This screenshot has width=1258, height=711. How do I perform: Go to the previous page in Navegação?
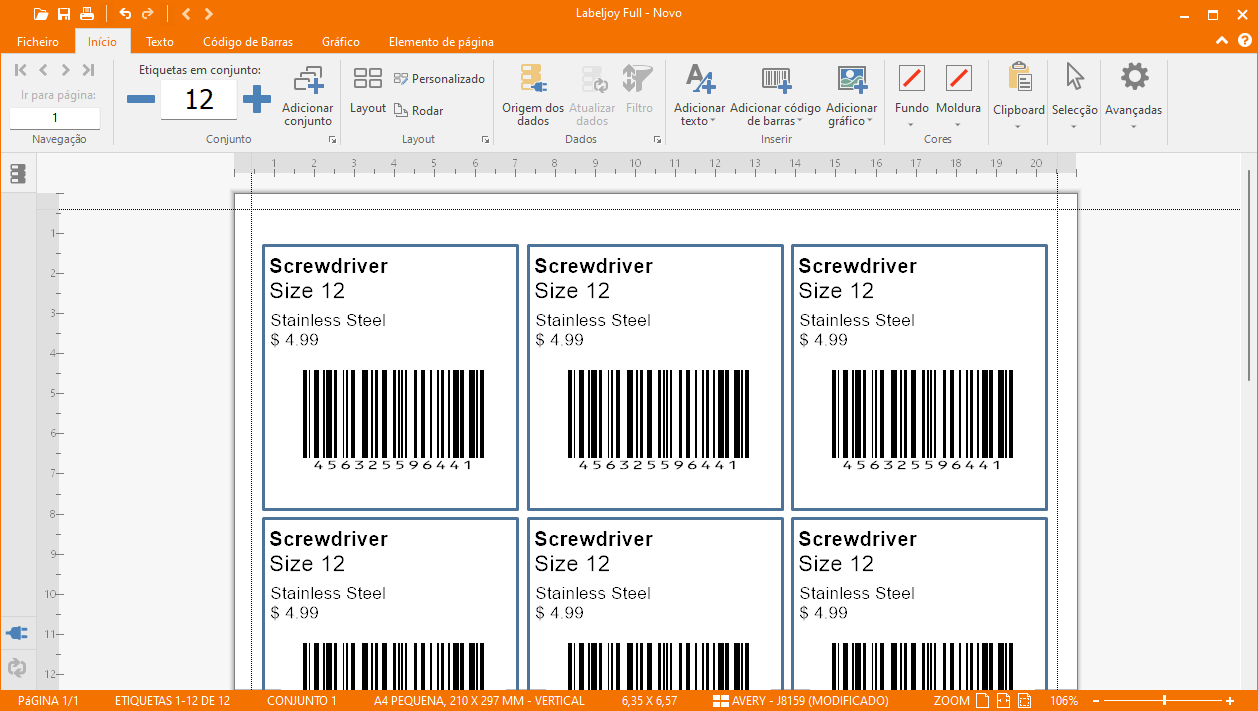click(x=43, y=70)
